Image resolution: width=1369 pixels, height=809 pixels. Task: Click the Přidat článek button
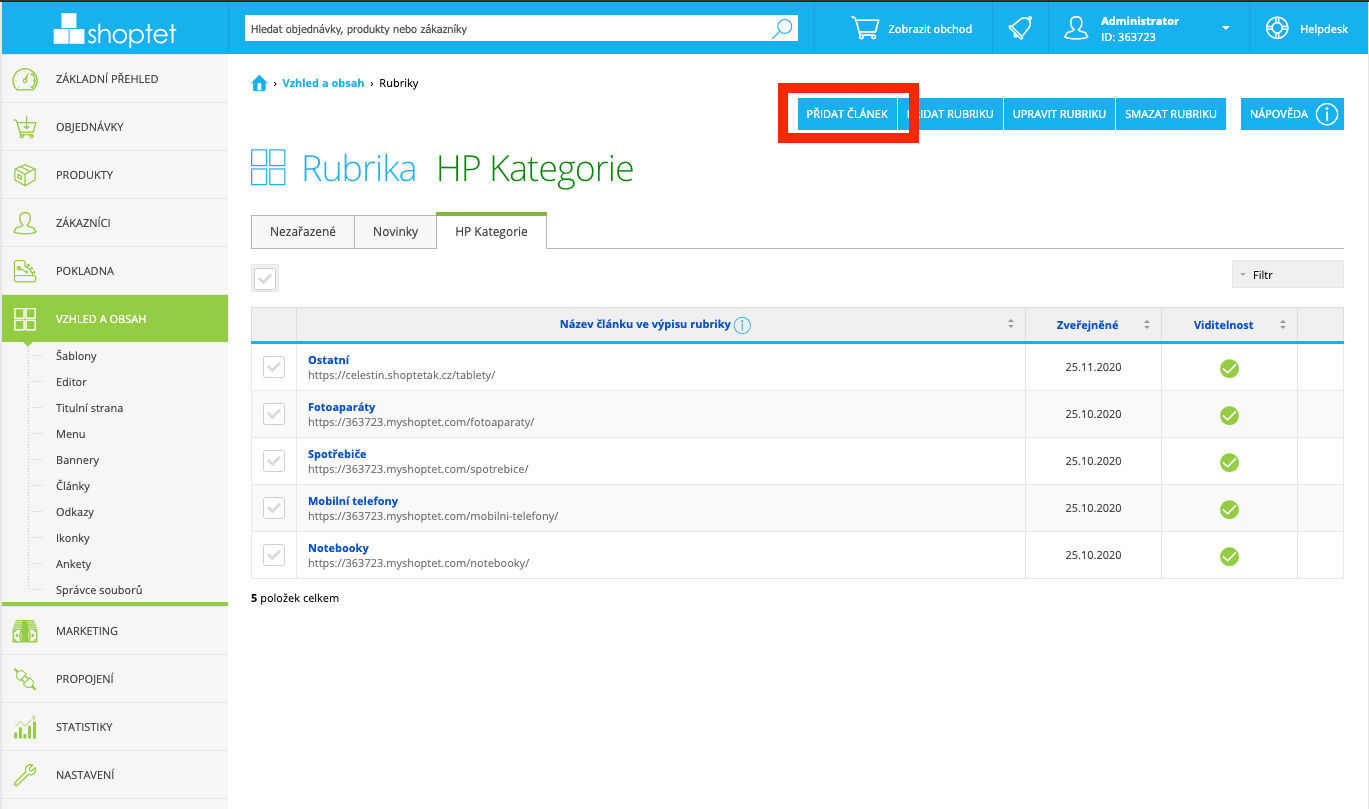point(847,114)
